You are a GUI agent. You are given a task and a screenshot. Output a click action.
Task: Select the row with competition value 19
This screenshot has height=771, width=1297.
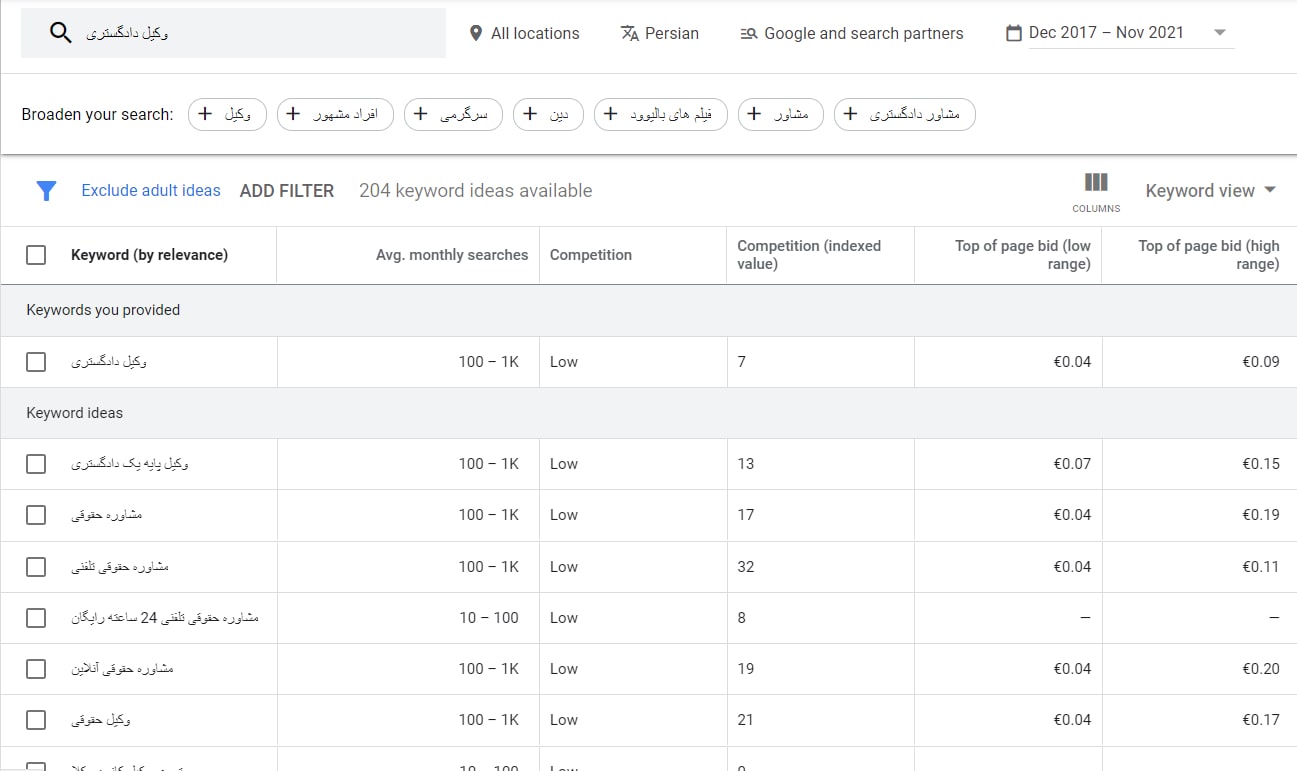pos(36,669)
